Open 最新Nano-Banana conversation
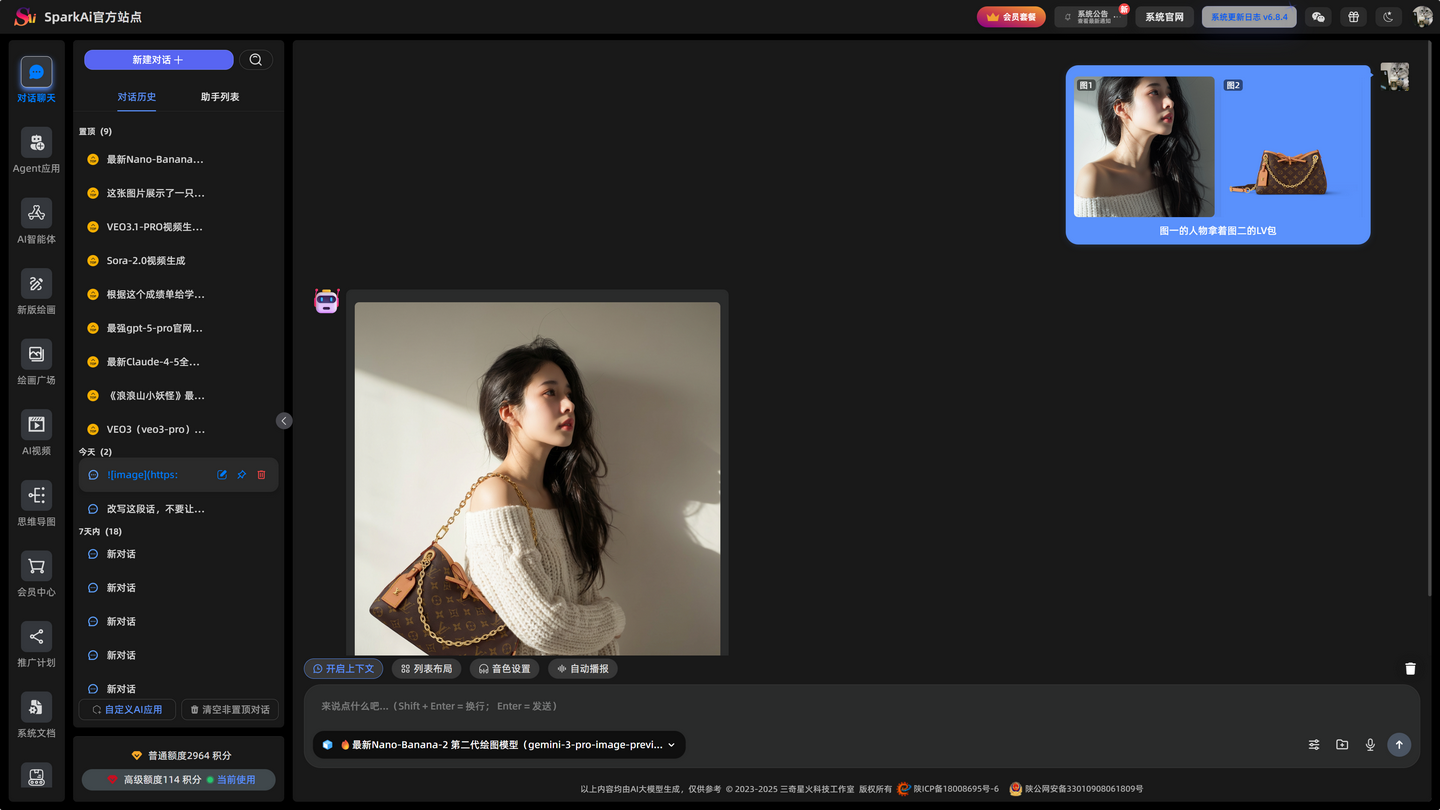This screenshot has height=810, width=1440. tap(178, 159)
